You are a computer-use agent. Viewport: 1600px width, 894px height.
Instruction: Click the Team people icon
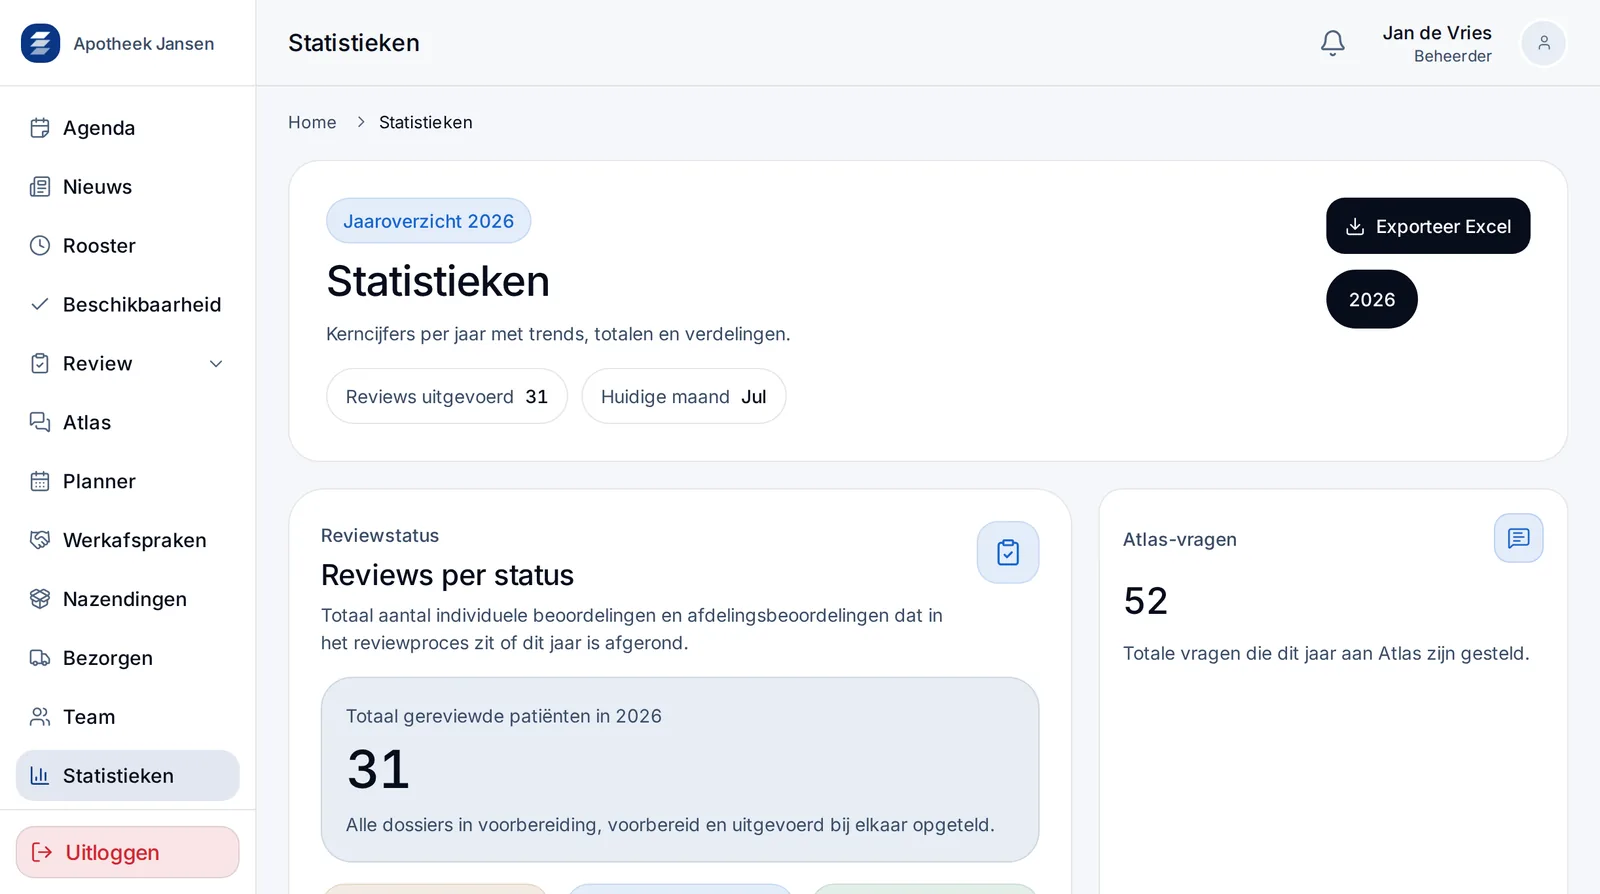(40, 717)
